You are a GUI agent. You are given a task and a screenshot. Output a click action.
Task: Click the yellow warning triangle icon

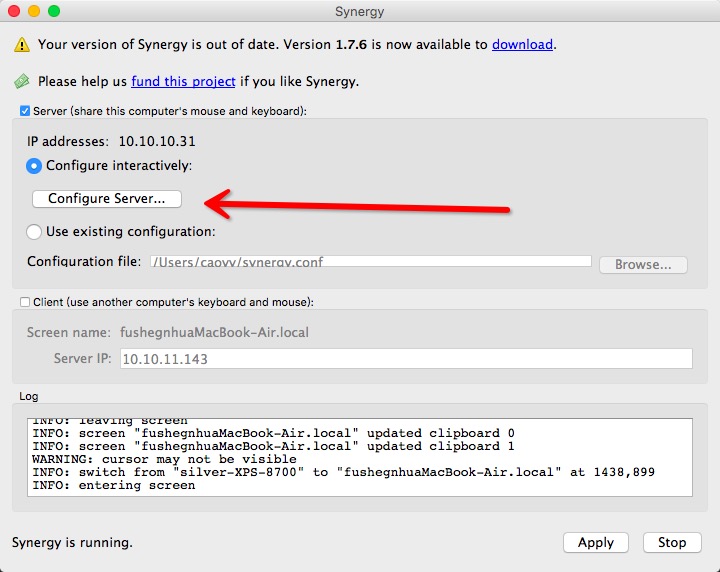pos(22,45)
